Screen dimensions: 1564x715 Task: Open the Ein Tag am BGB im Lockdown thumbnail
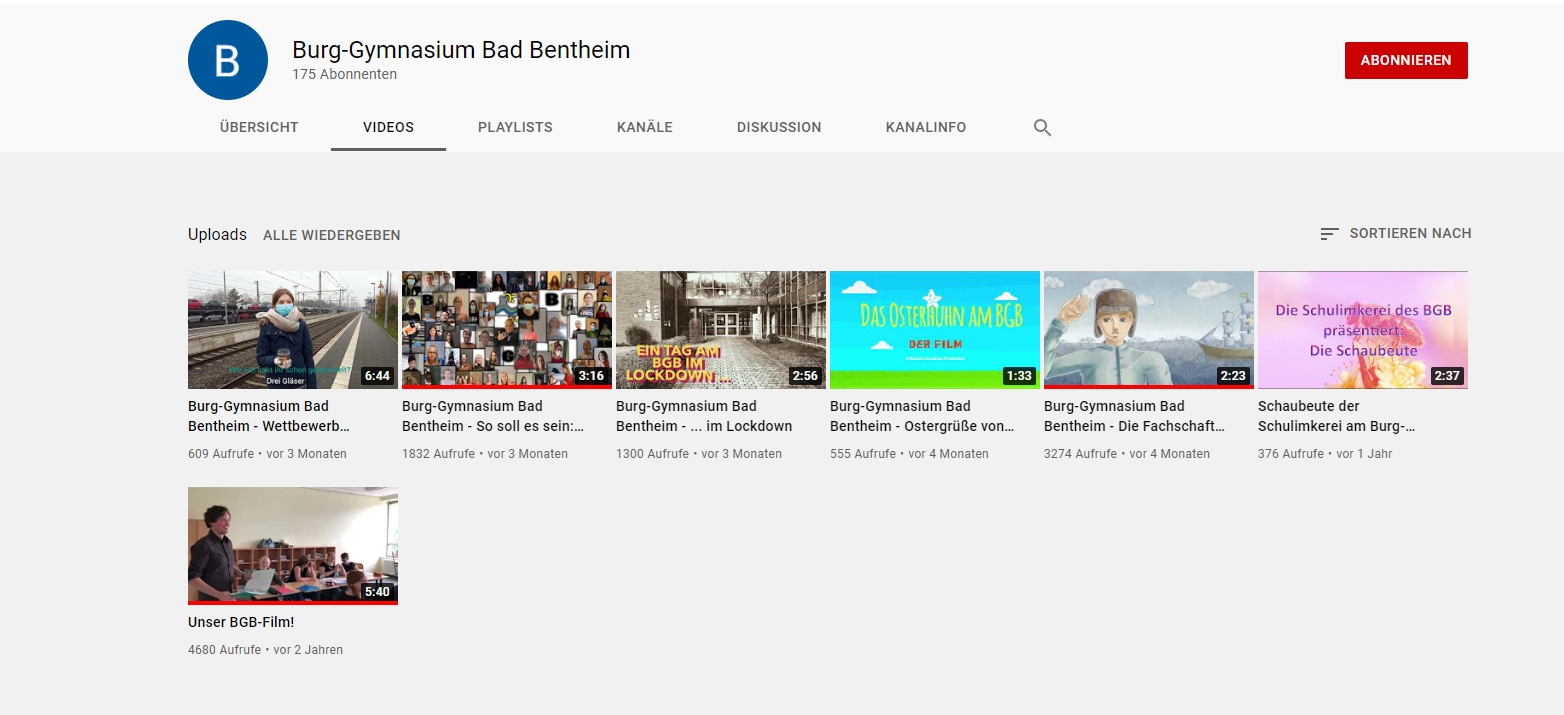coord(721,330)
